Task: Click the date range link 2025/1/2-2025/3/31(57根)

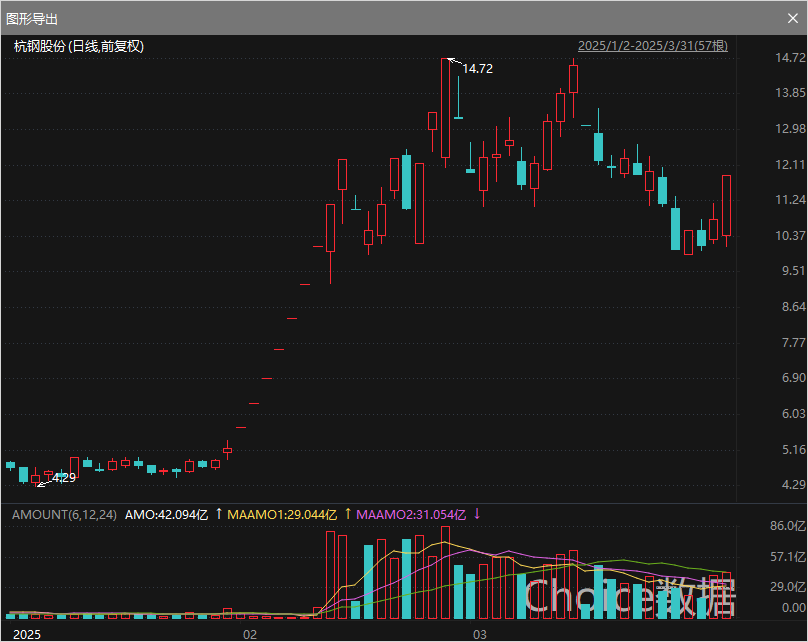Action: [x=653, y=46]
